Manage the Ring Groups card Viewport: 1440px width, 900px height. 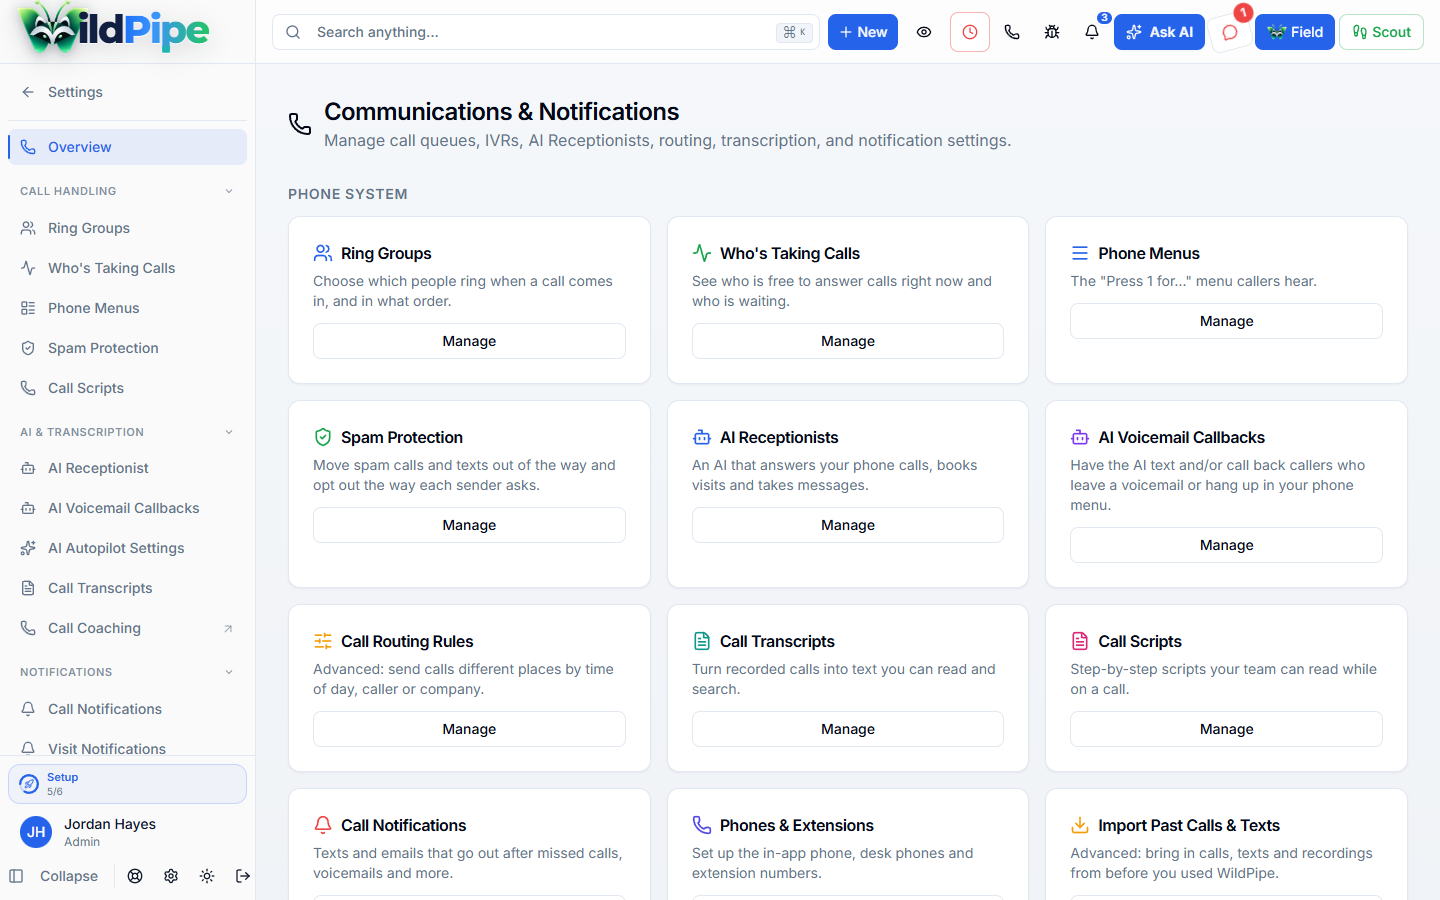(x=469, y=341)
